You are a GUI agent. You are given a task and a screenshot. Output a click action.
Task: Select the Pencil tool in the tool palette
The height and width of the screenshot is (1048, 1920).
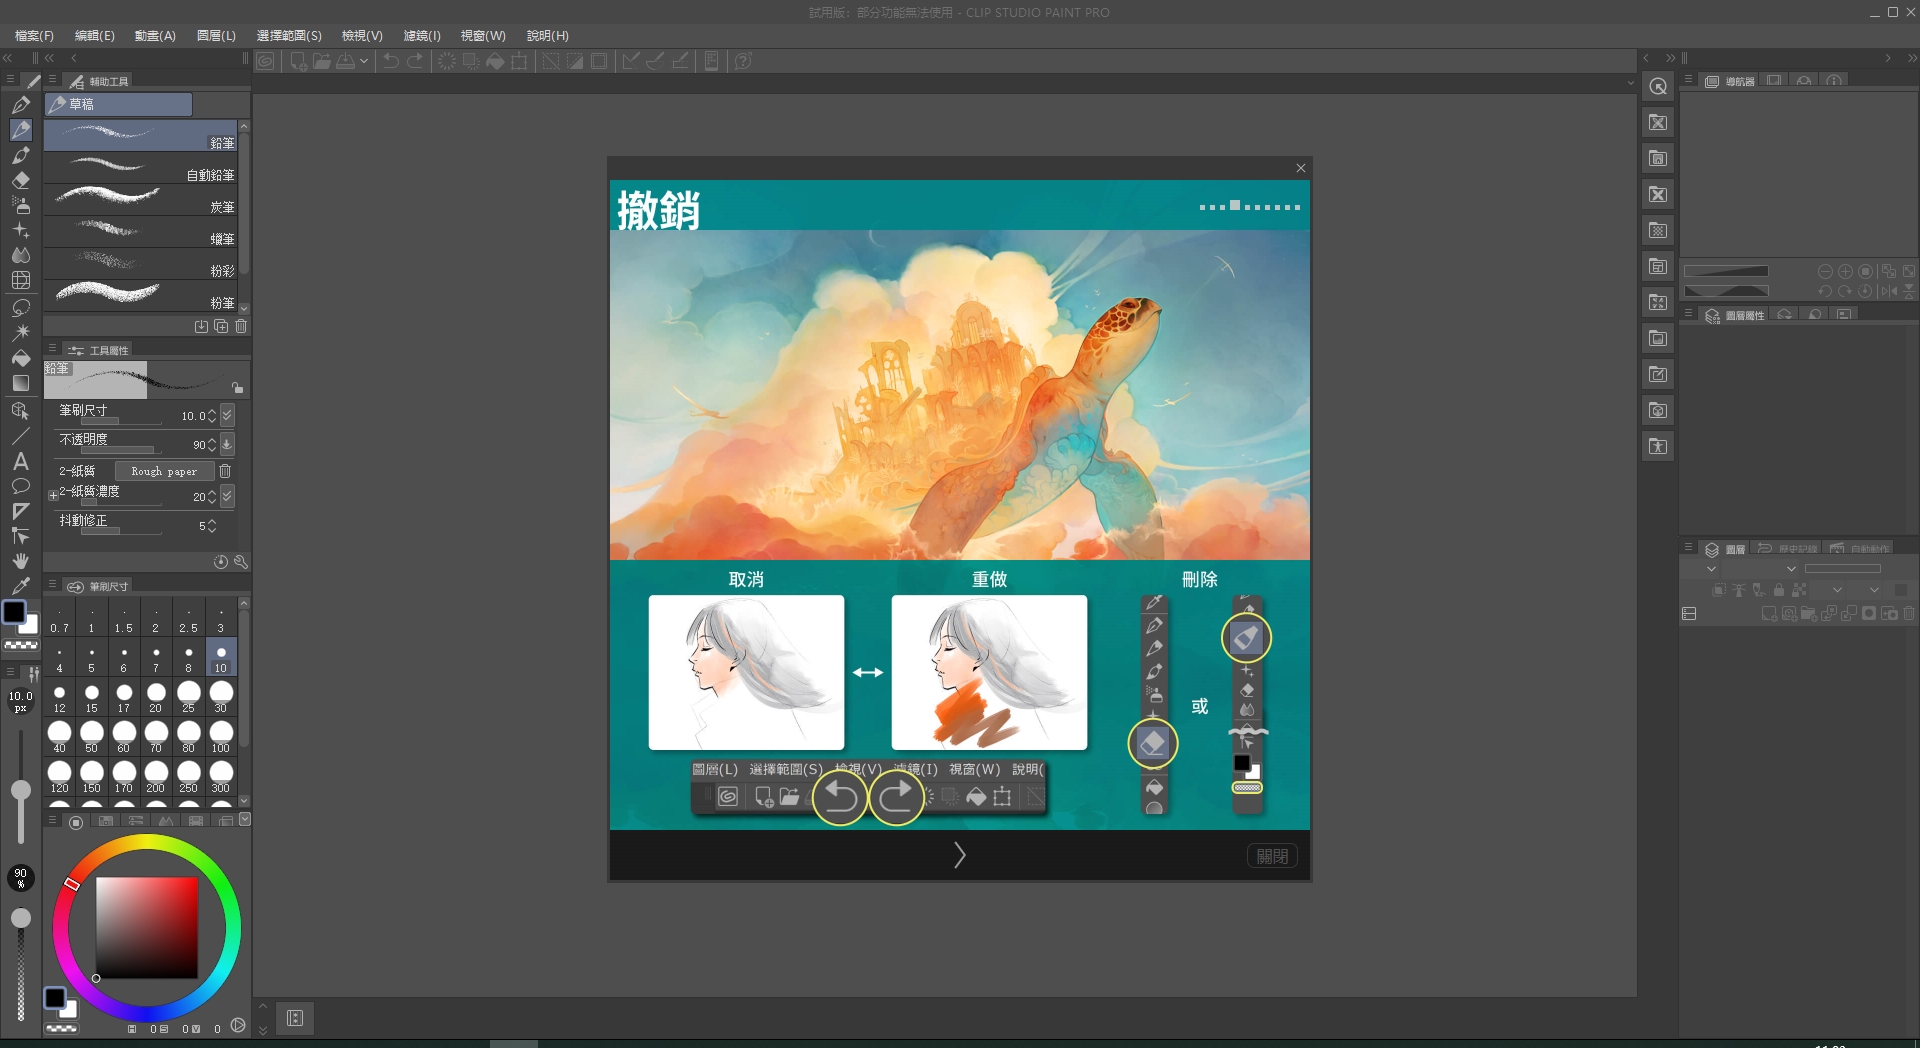coord(20,130)
